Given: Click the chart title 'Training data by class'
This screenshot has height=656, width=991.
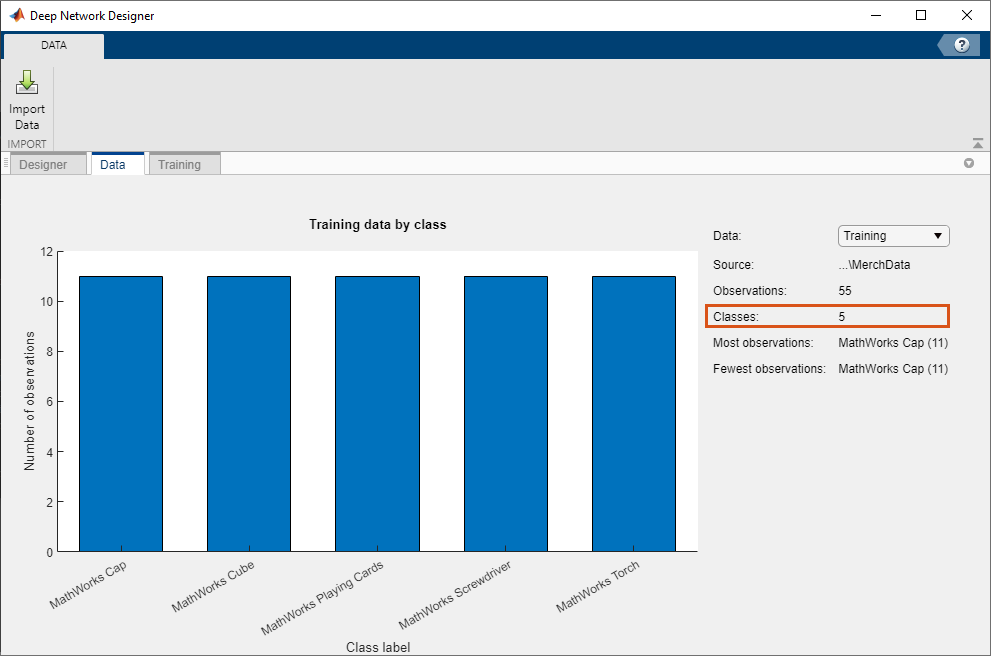Looking at the screenshot, I should pyautogui.click(x=377, y=224).
